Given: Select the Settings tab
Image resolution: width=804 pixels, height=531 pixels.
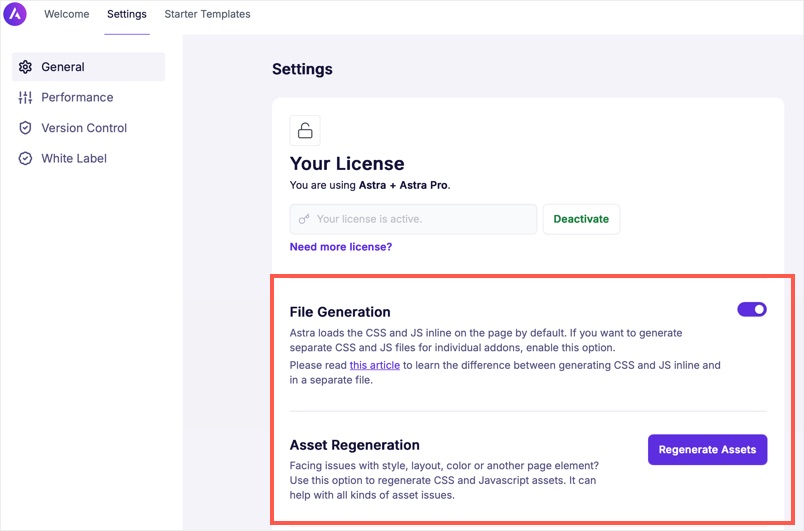Looking at the screenshot, I should pos(127,14).
